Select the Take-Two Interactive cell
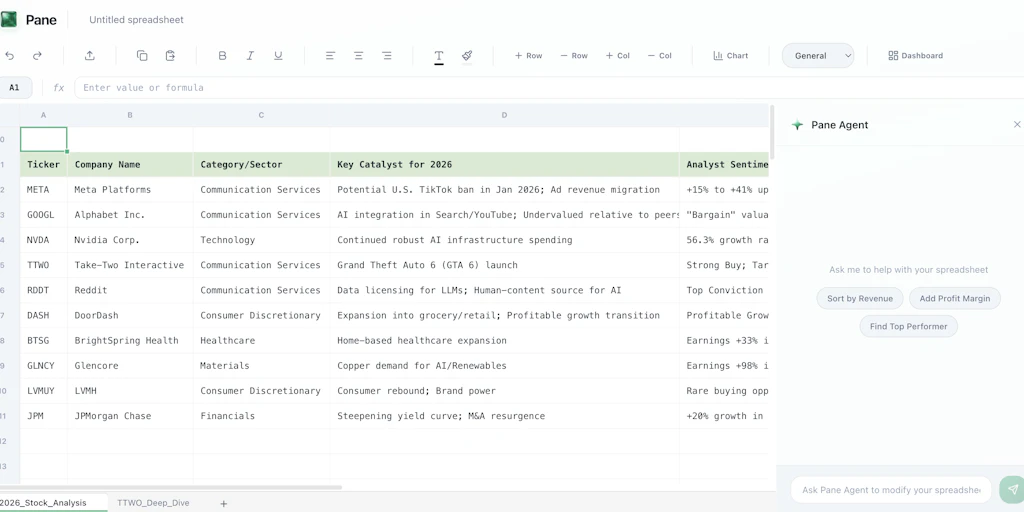Screen dimensions: 1024x512 (130, 265)
